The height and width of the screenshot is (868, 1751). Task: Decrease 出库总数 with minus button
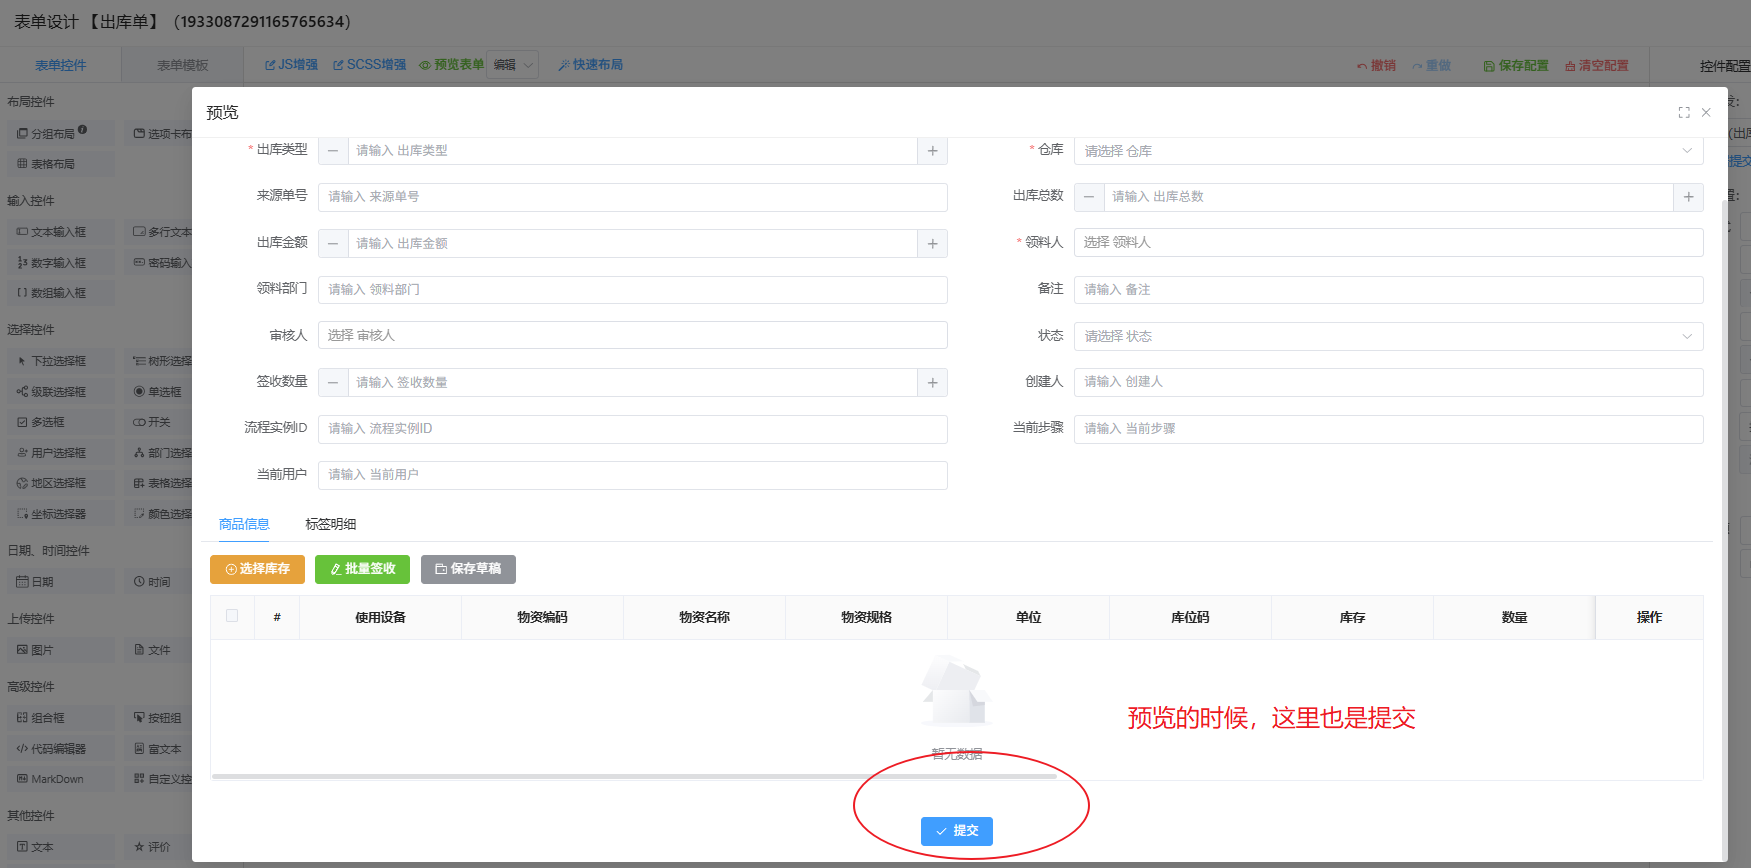coord(1089,197)
